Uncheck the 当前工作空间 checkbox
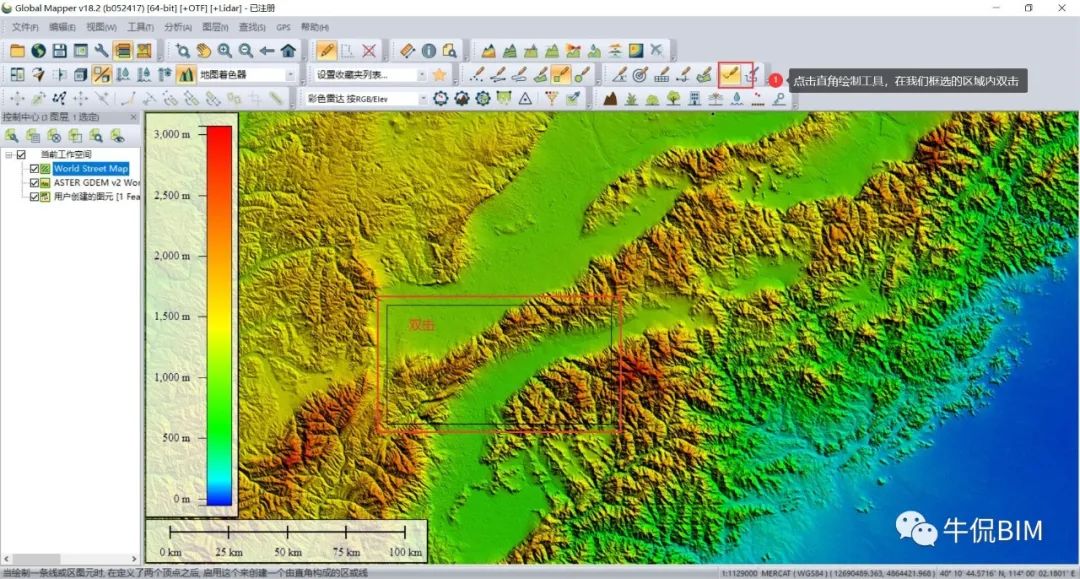This screenshot has width=1080, height=579. click(x=21, y=154)
